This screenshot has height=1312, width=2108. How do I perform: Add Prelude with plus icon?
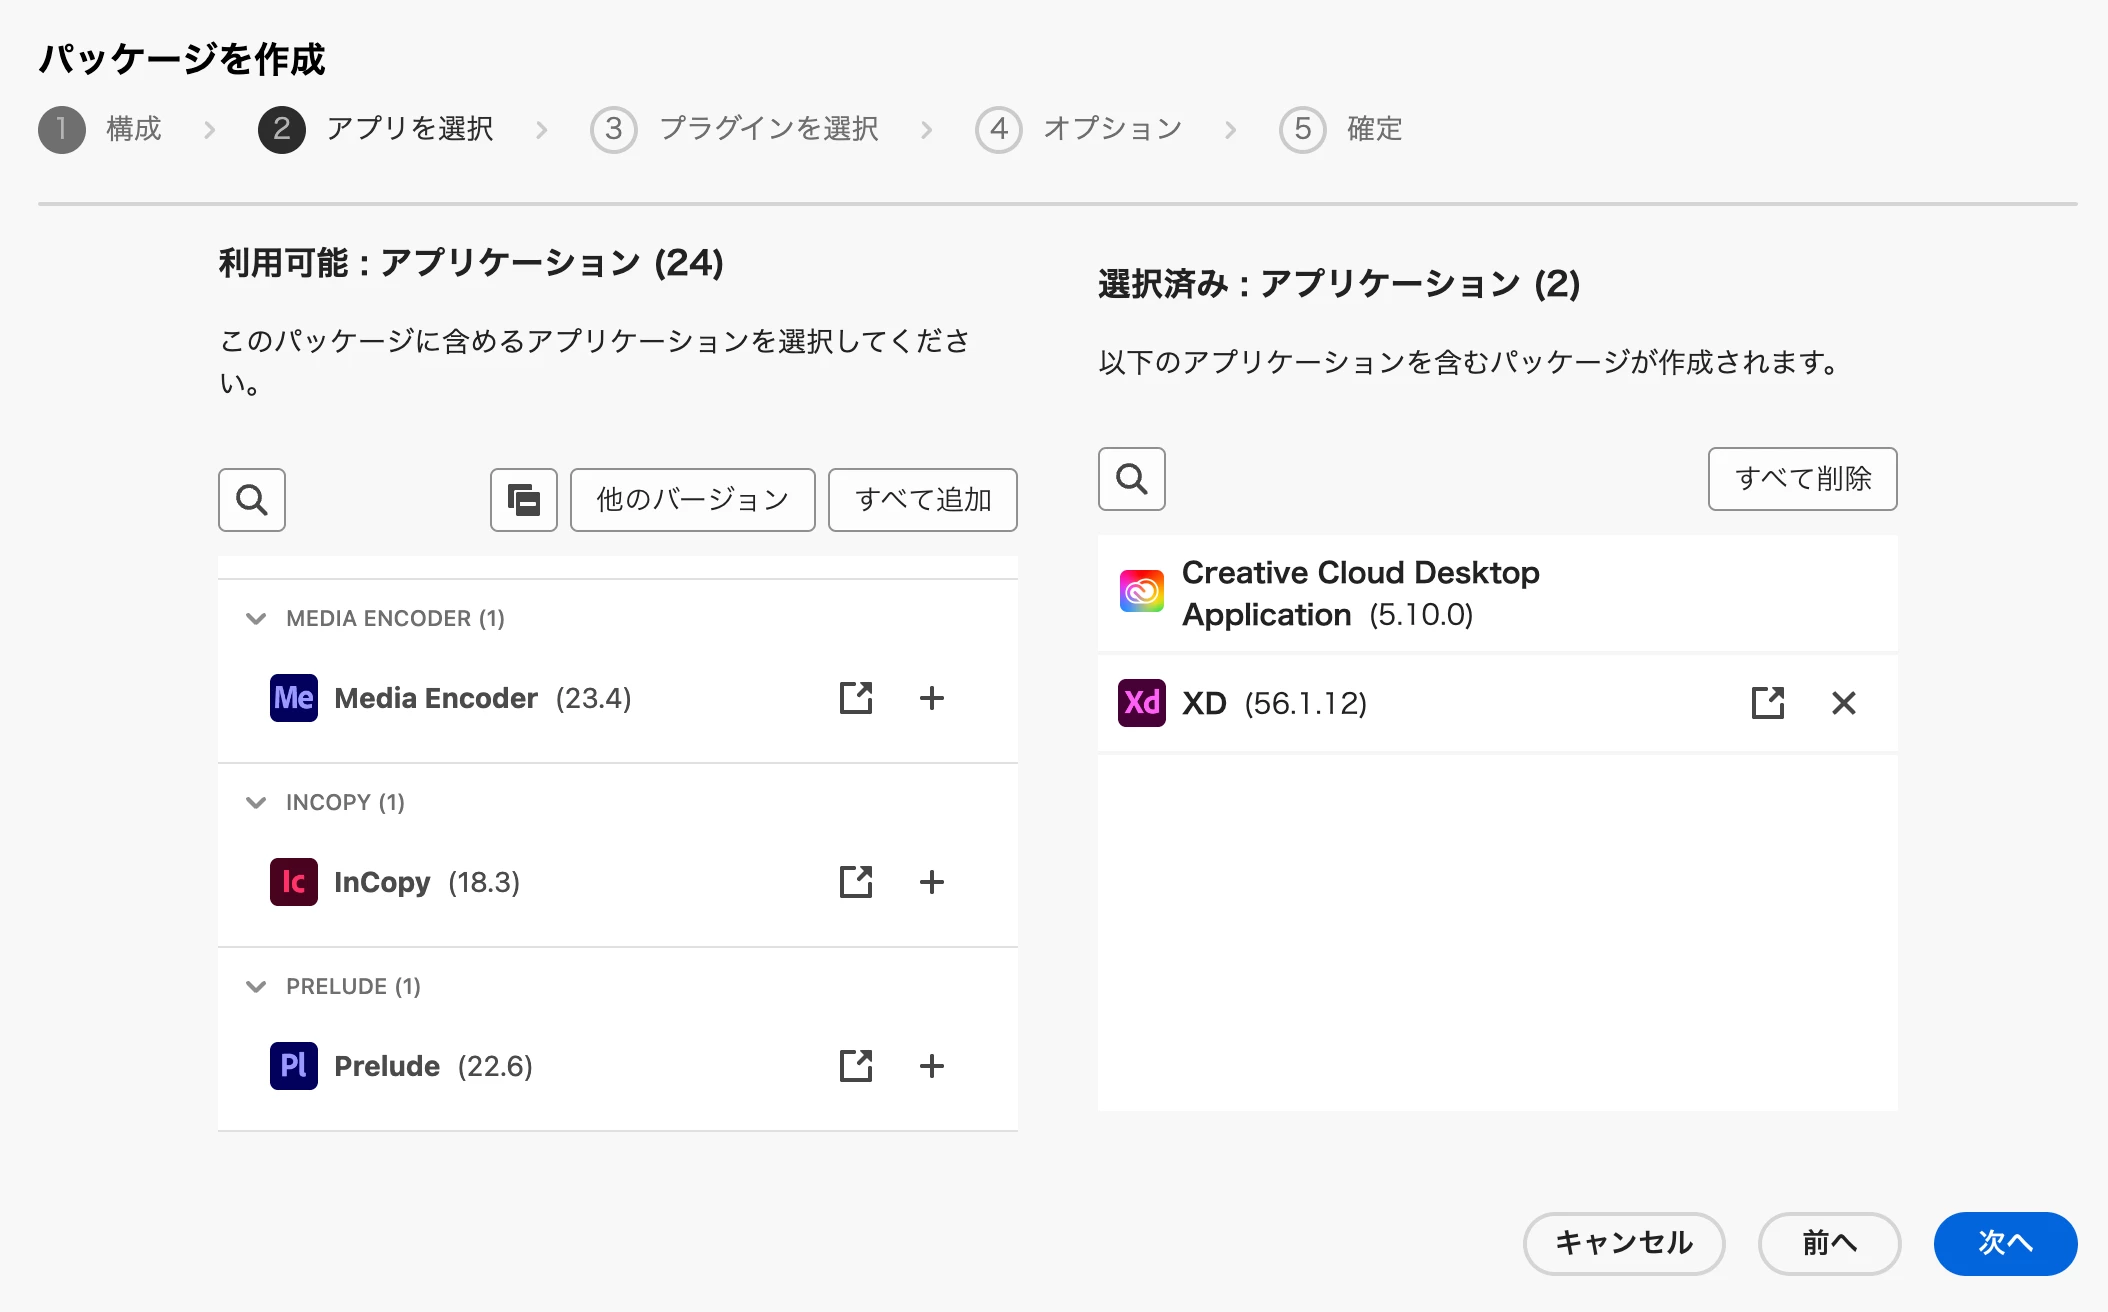click(x=931, y=1066)
